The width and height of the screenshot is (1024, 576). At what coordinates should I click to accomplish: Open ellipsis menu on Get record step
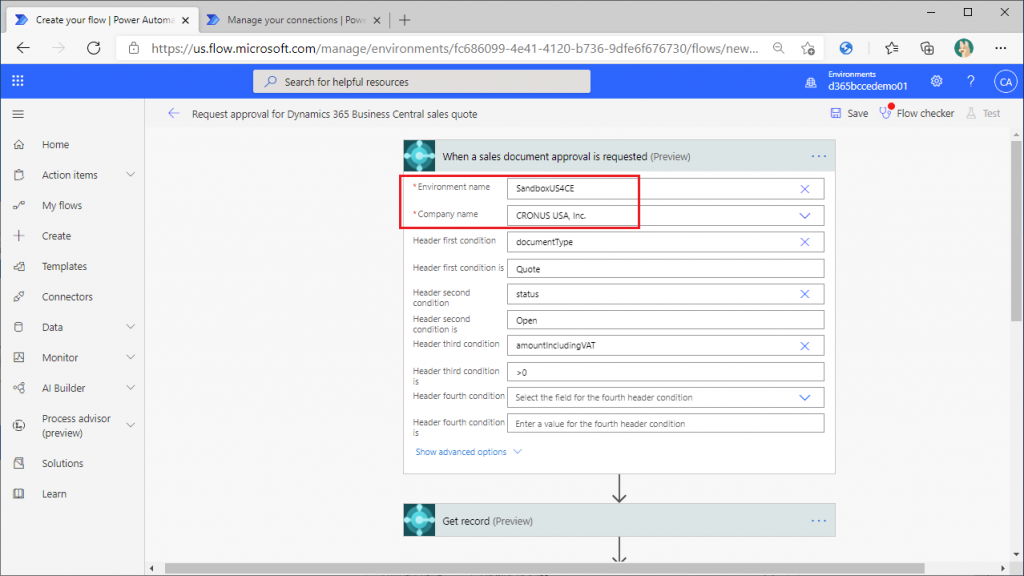tap(818, 520)
